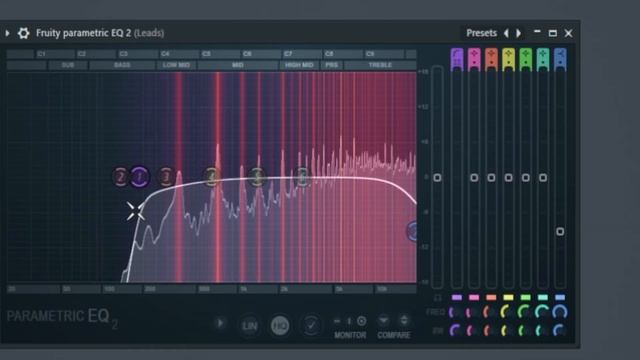Screen dimensions: 640x360
Task: Click the green band 5 gain slider handle
Action: [526, 178]
